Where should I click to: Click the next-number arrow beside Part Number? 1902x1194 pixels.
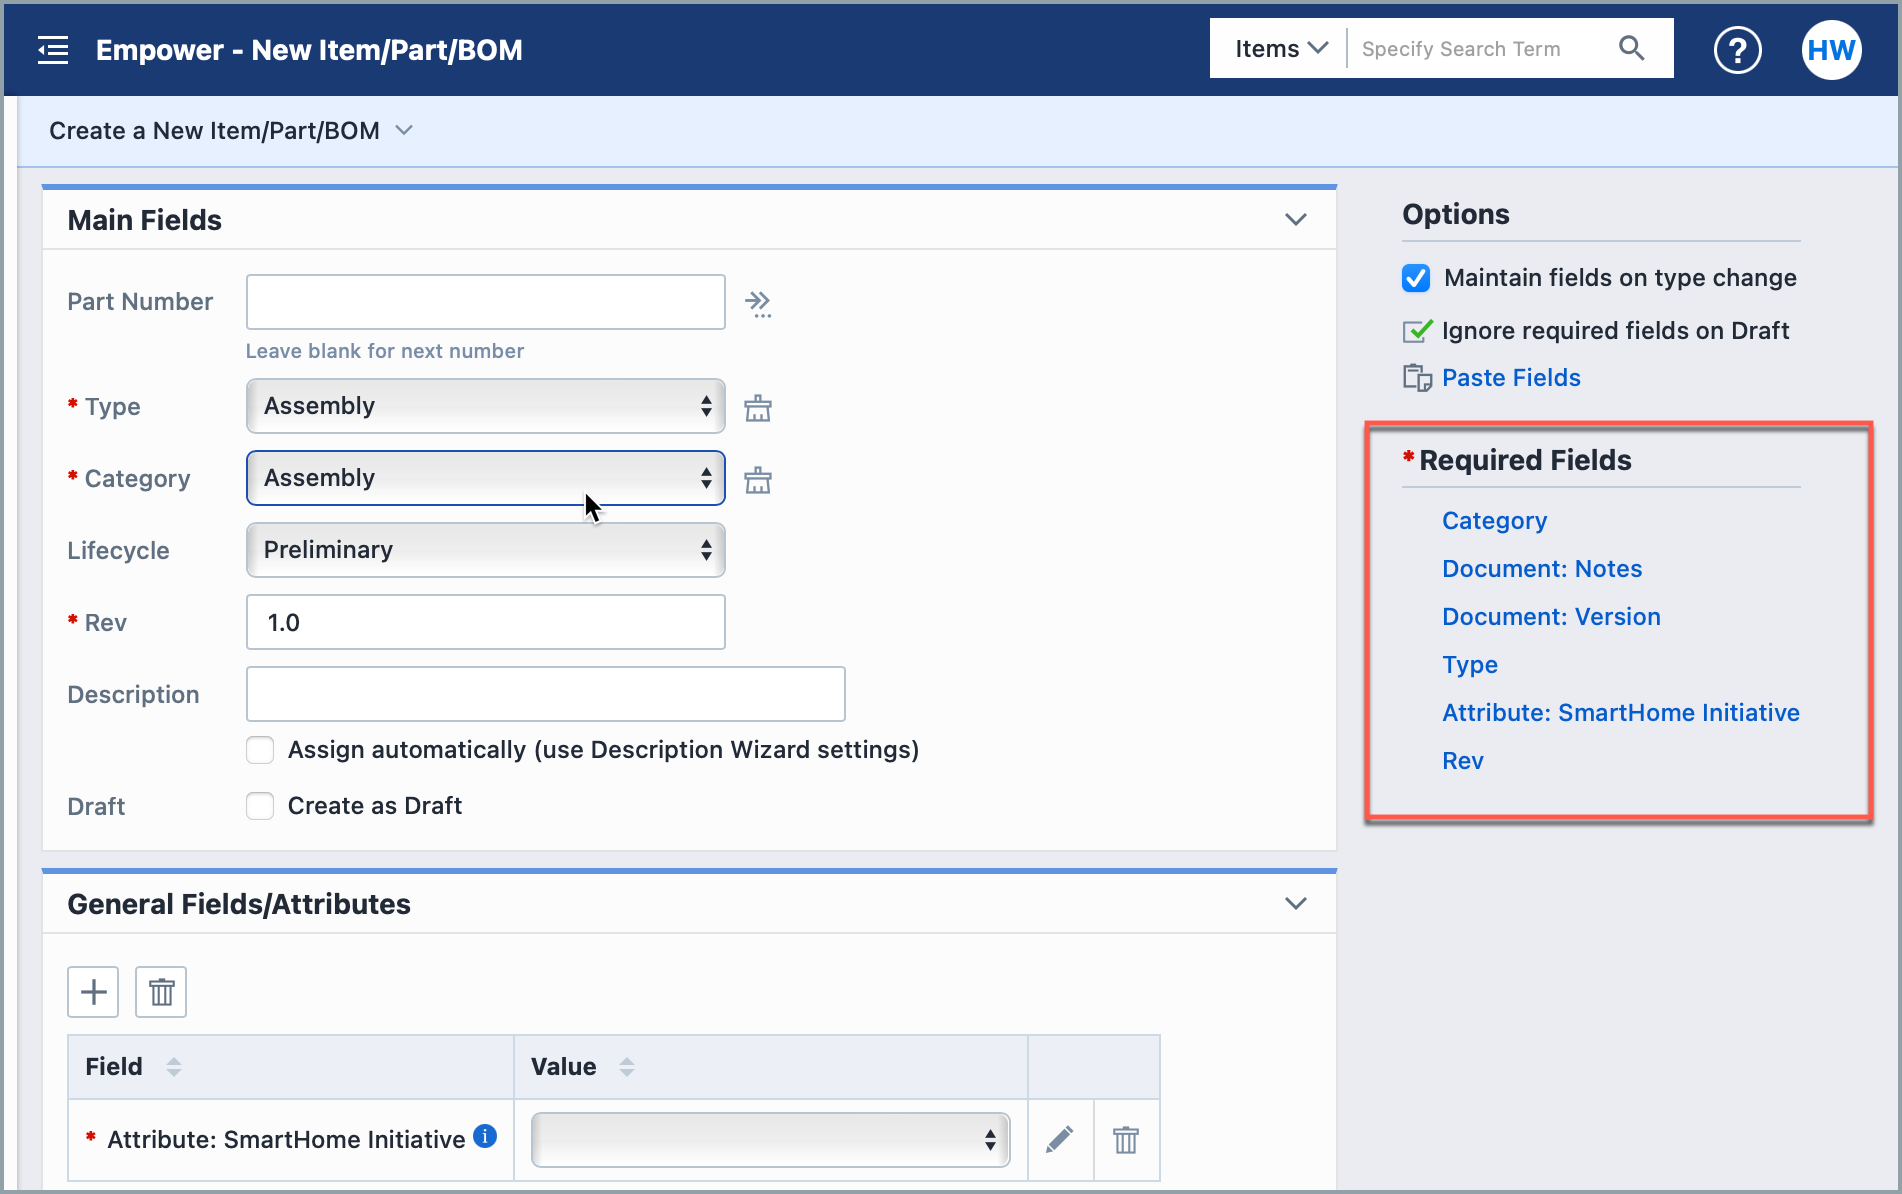click(x=760, y=303)
